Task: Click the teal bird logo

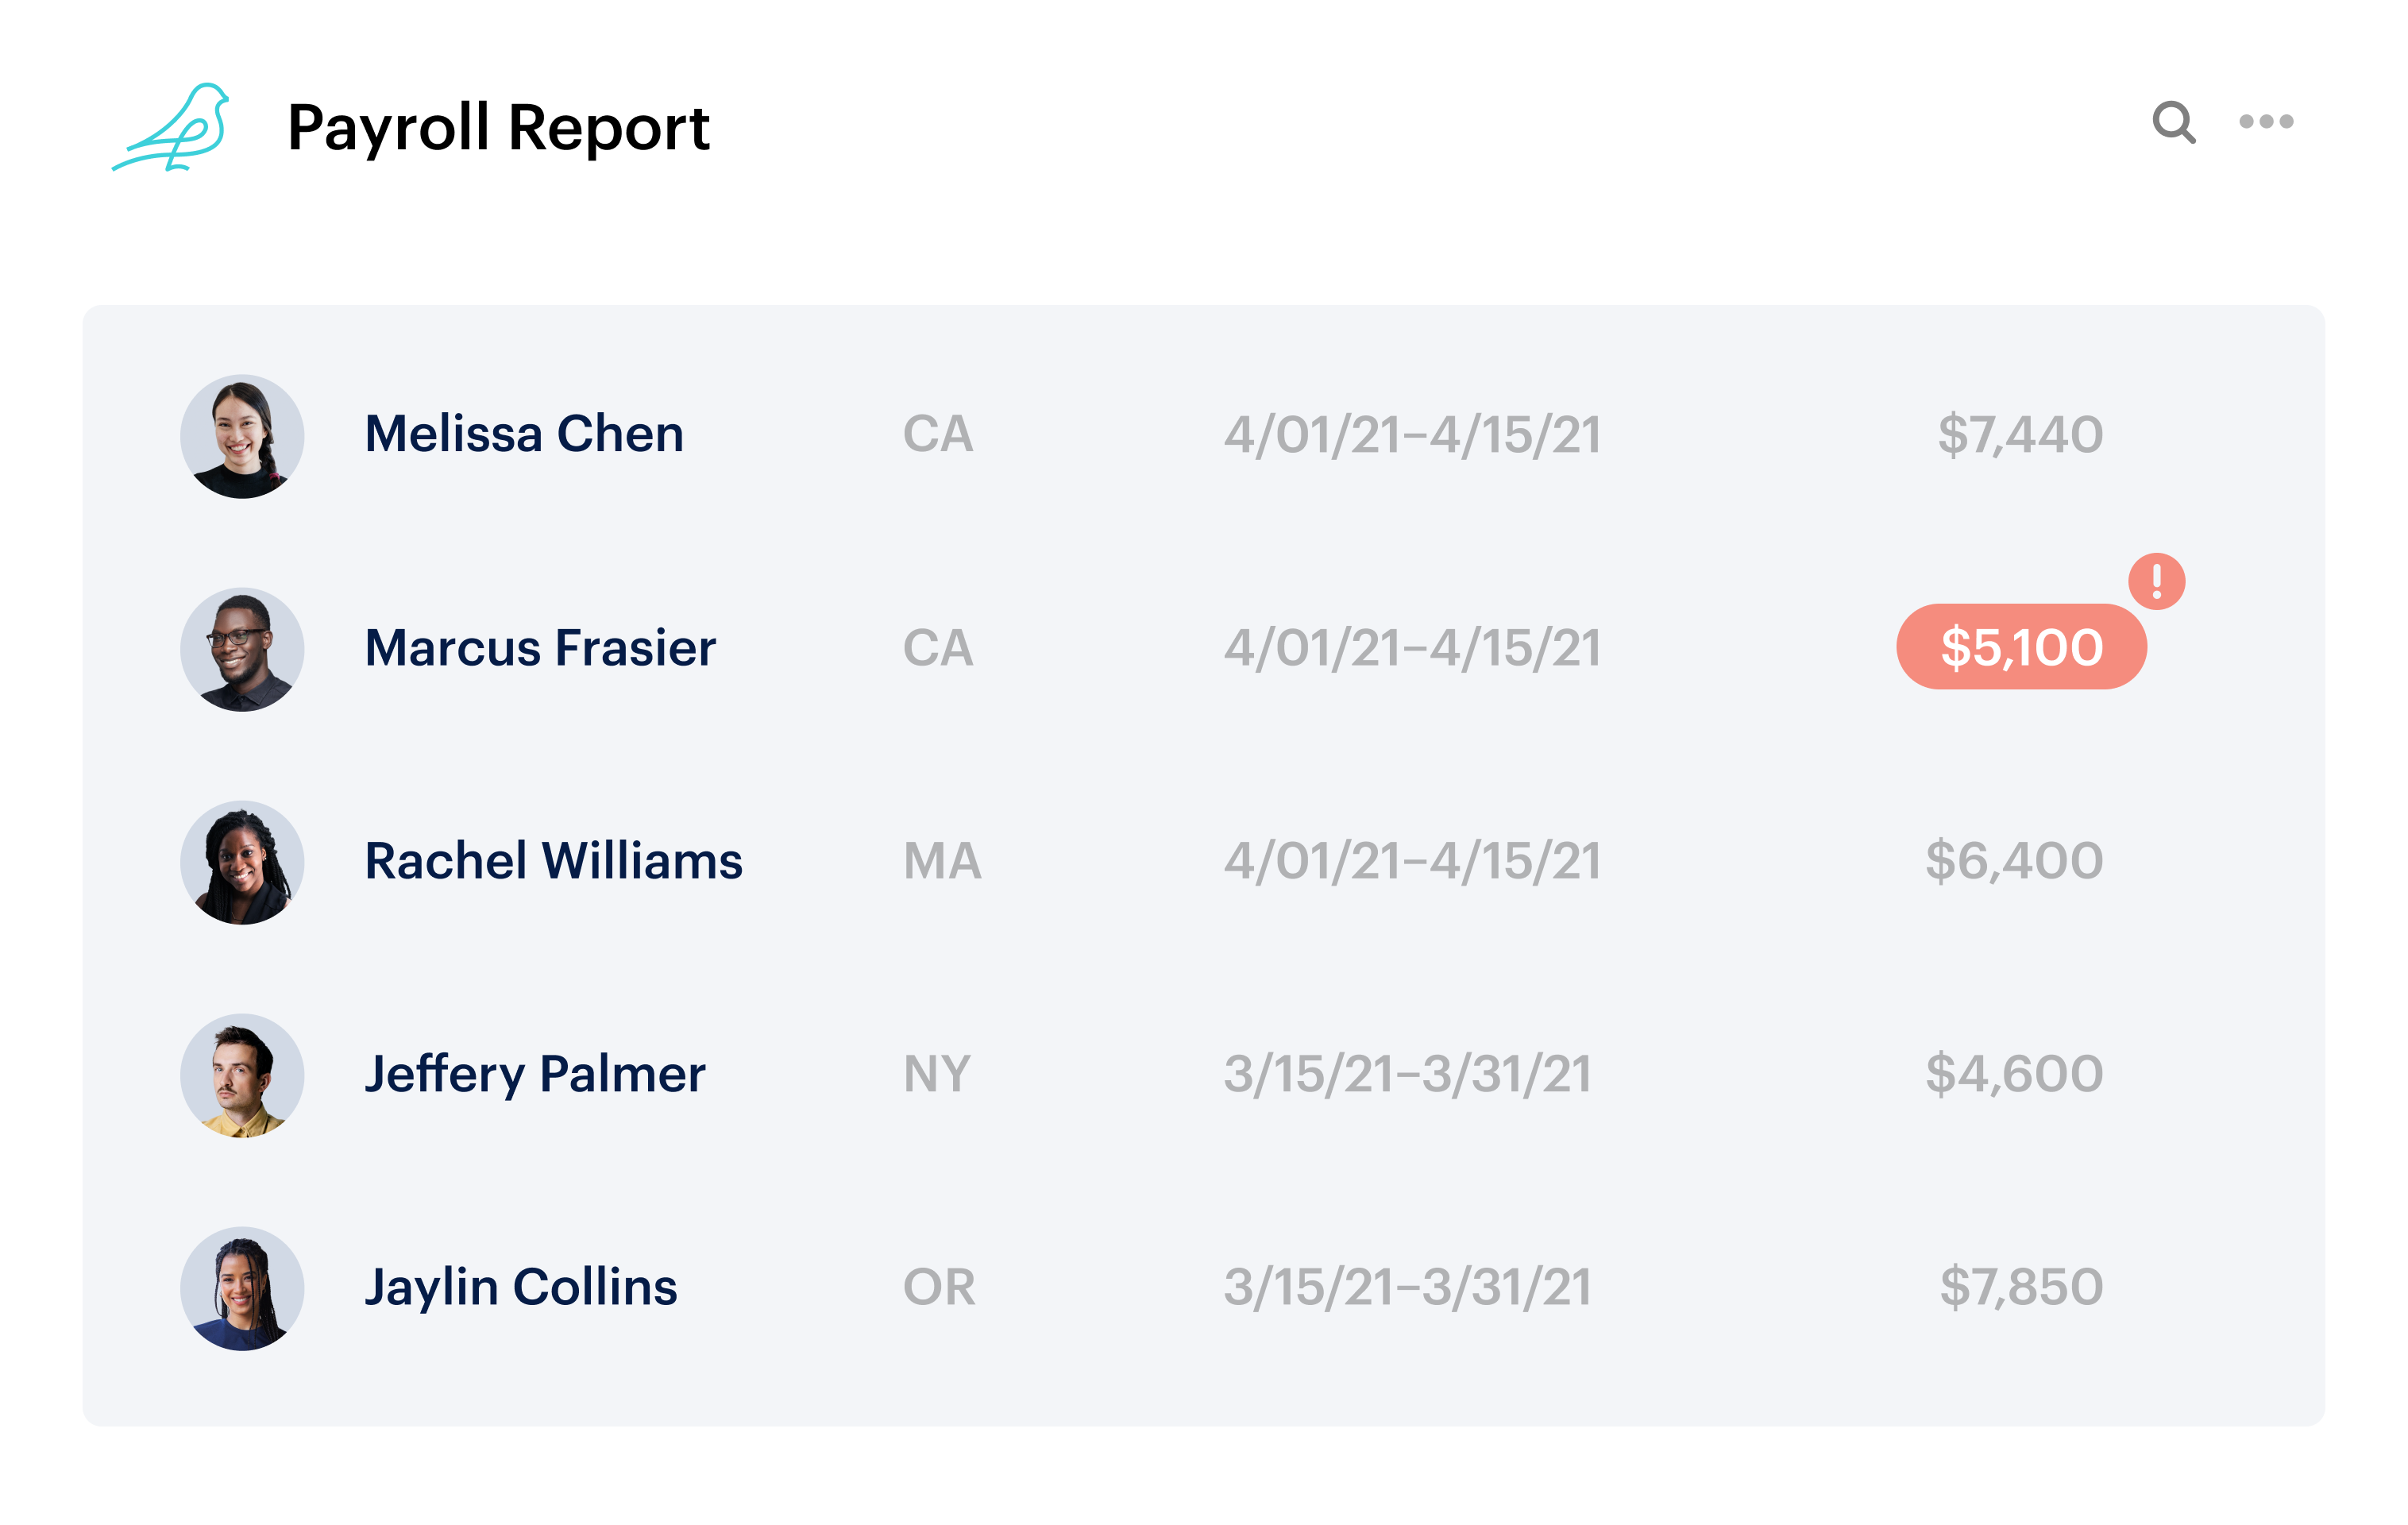Action: point(171,127)
